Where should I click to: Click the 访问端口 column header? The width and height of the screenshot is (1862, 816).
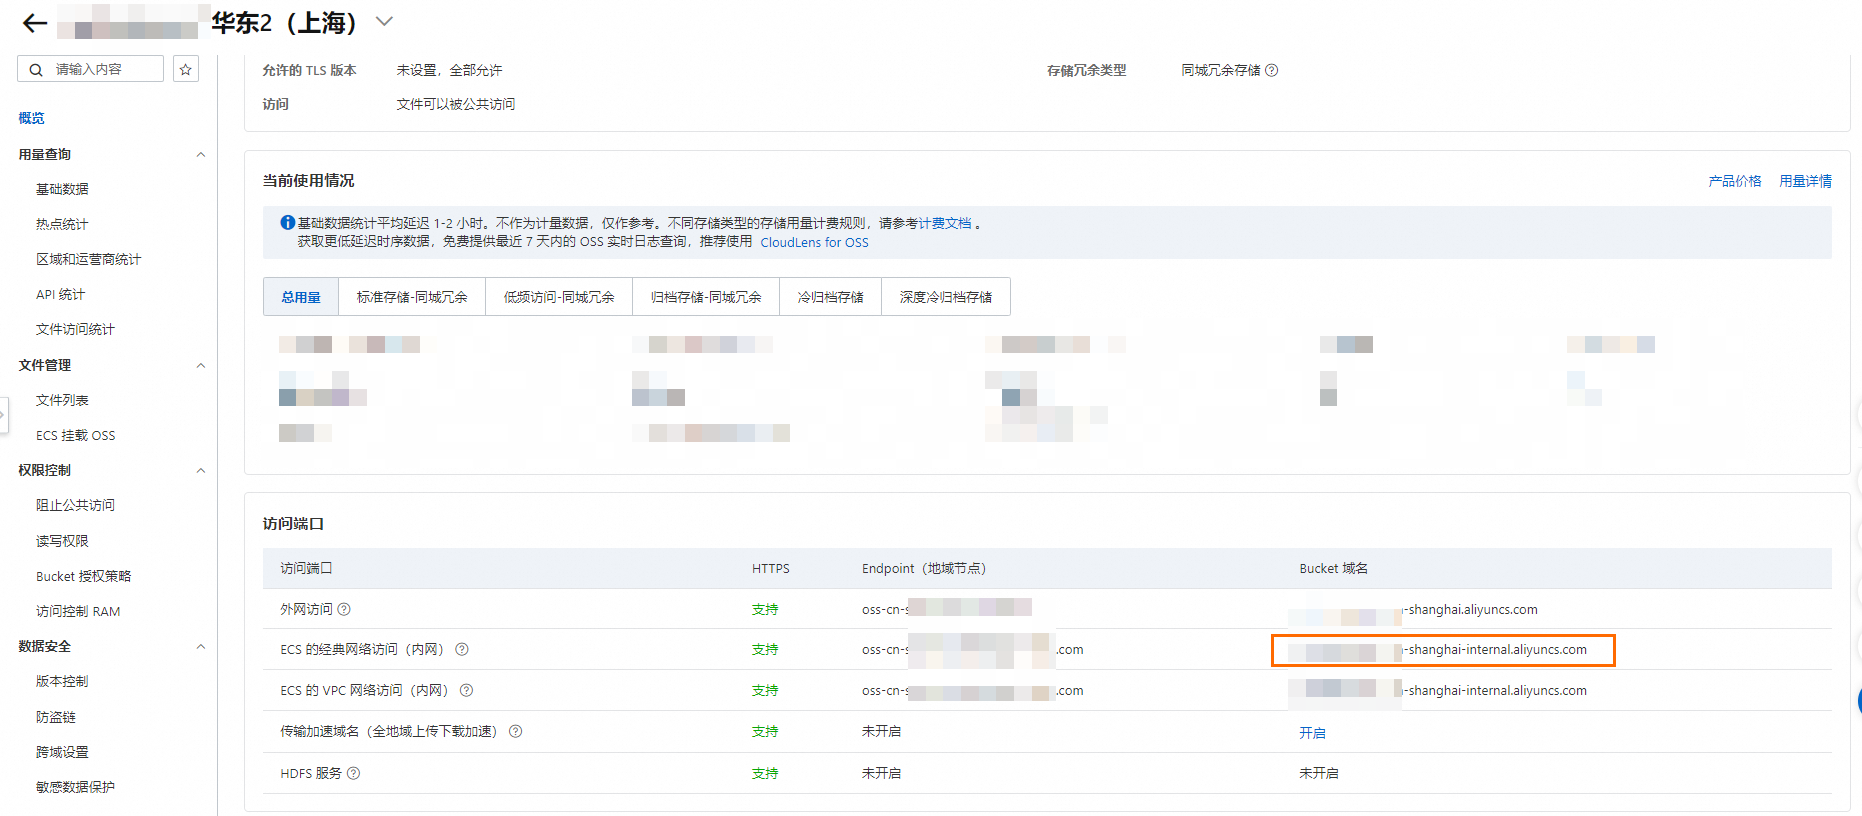click(306, 568)
